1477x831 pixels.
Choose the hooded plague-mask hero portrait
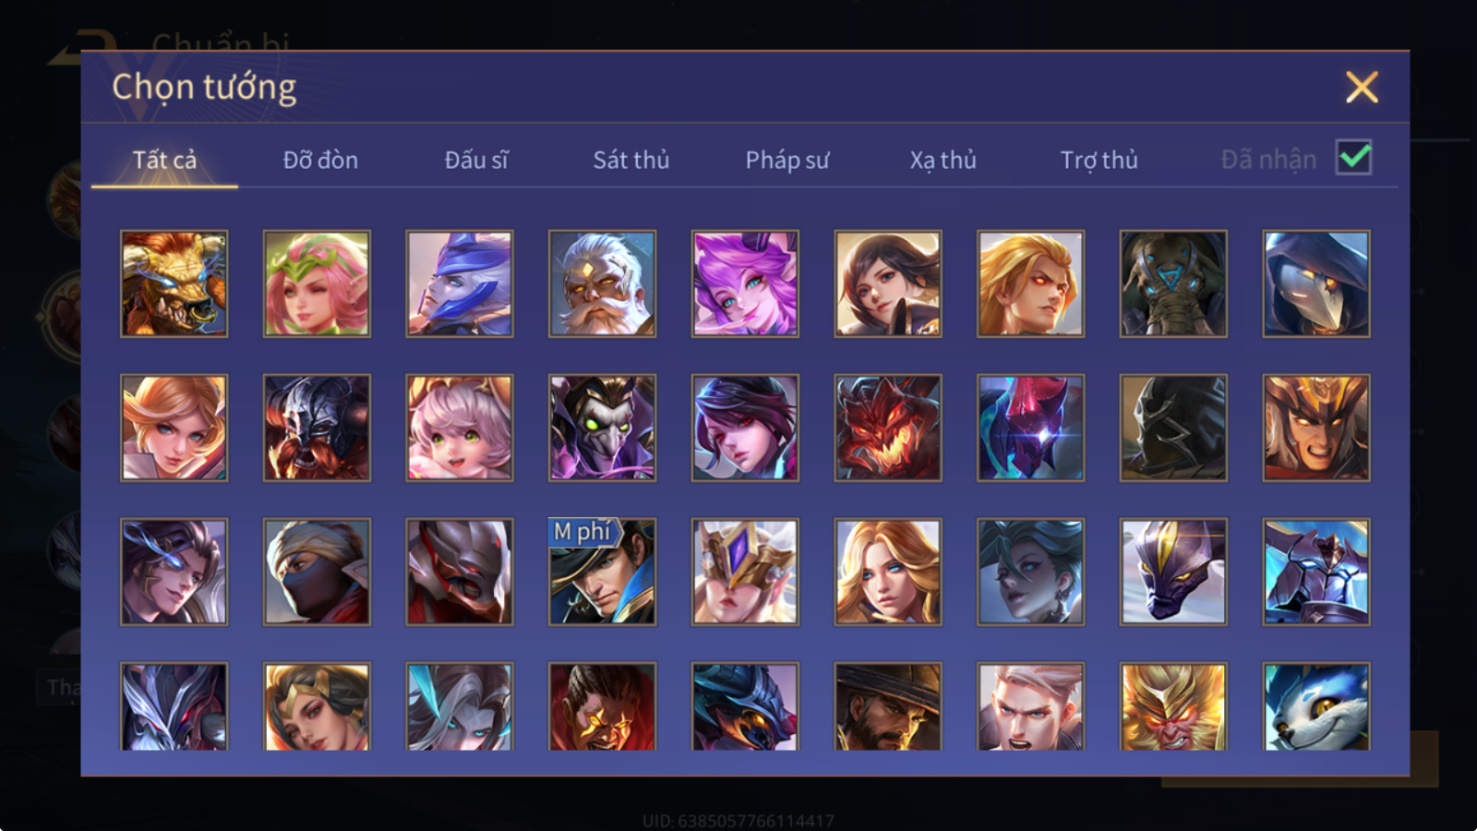1316,284
